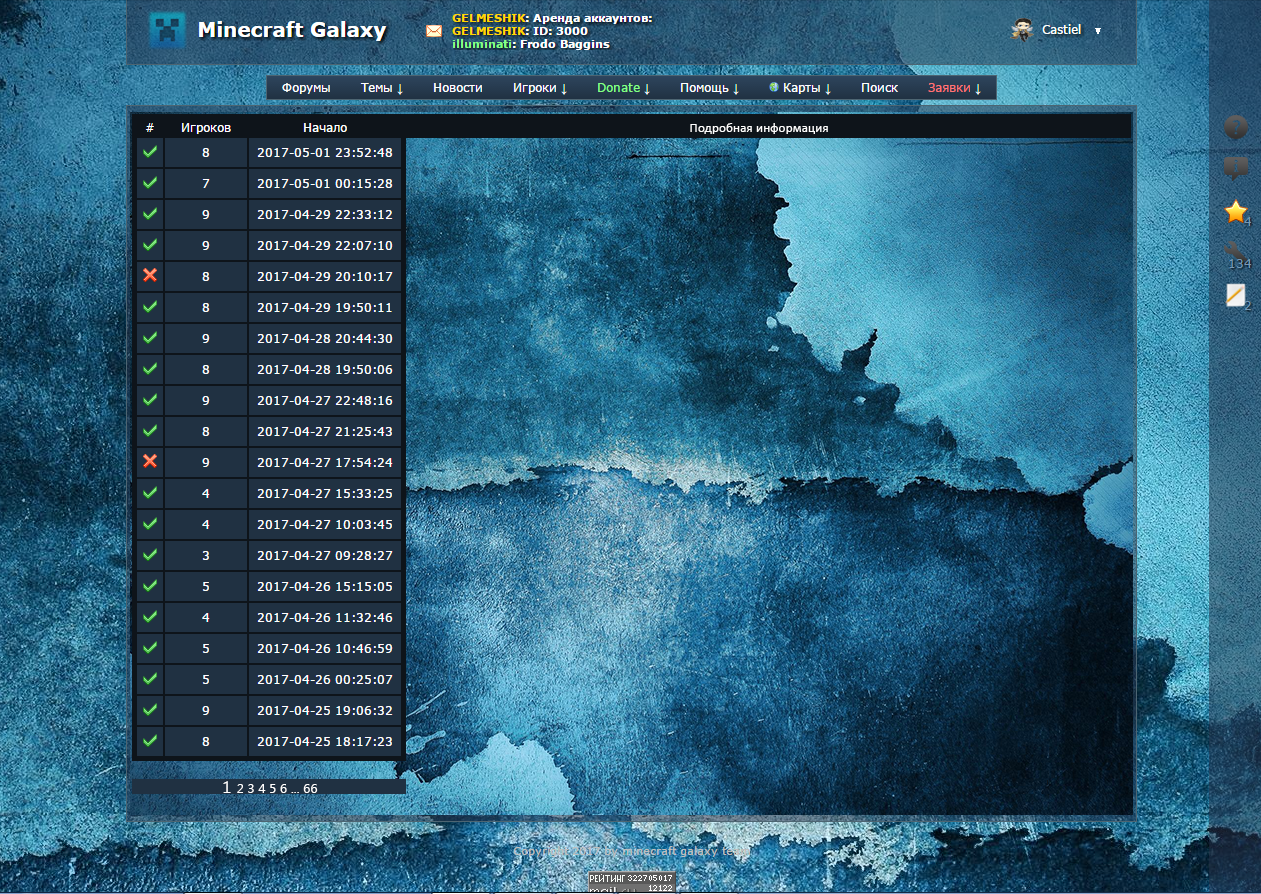Open the Поиск search link
The image size is (1261, 894).
[x=879, y=88]
